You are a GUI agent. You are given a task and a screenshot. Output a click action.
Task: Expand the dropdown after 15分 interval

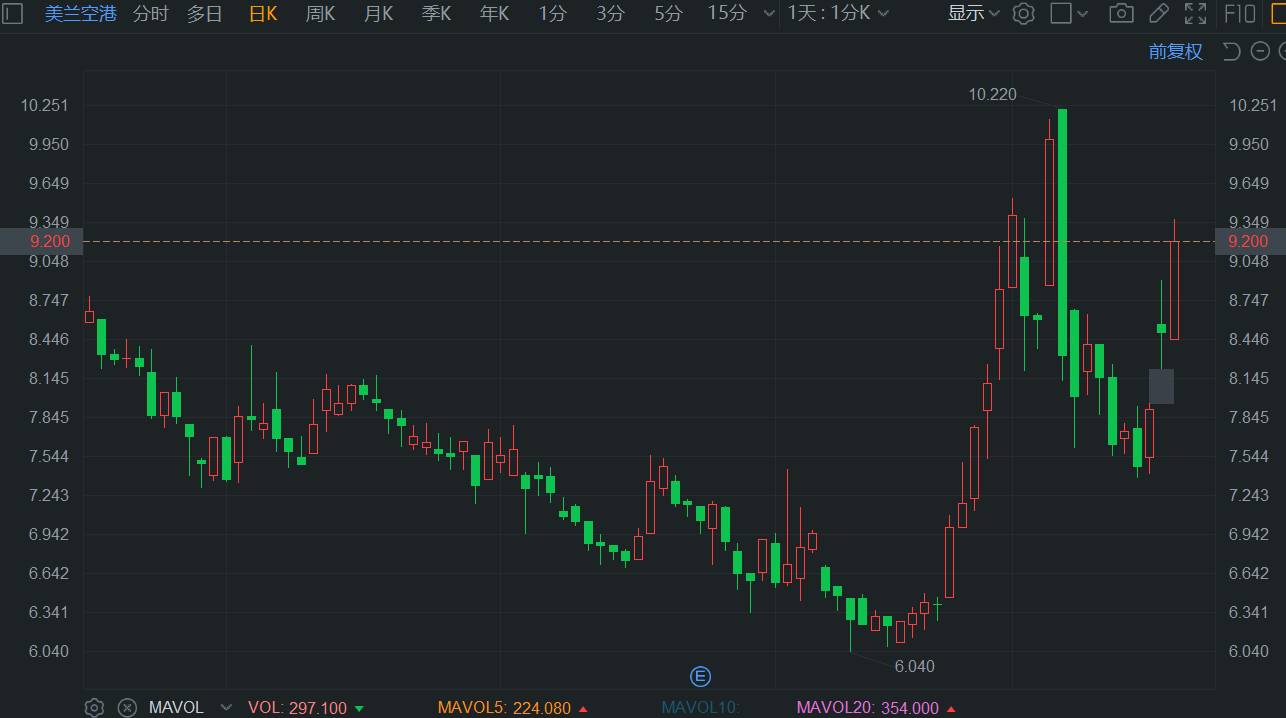point(768,13)
